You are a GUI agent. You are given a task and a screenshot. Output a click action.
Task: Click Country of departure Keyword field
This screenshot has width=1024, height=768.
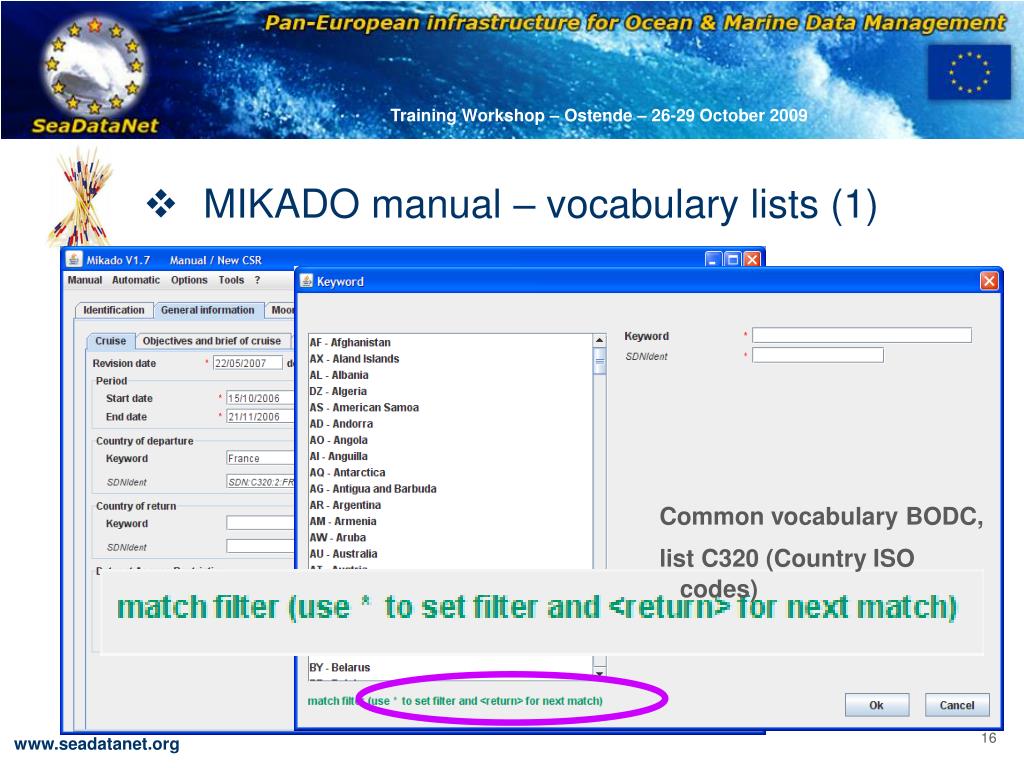[x=260, y=458]
